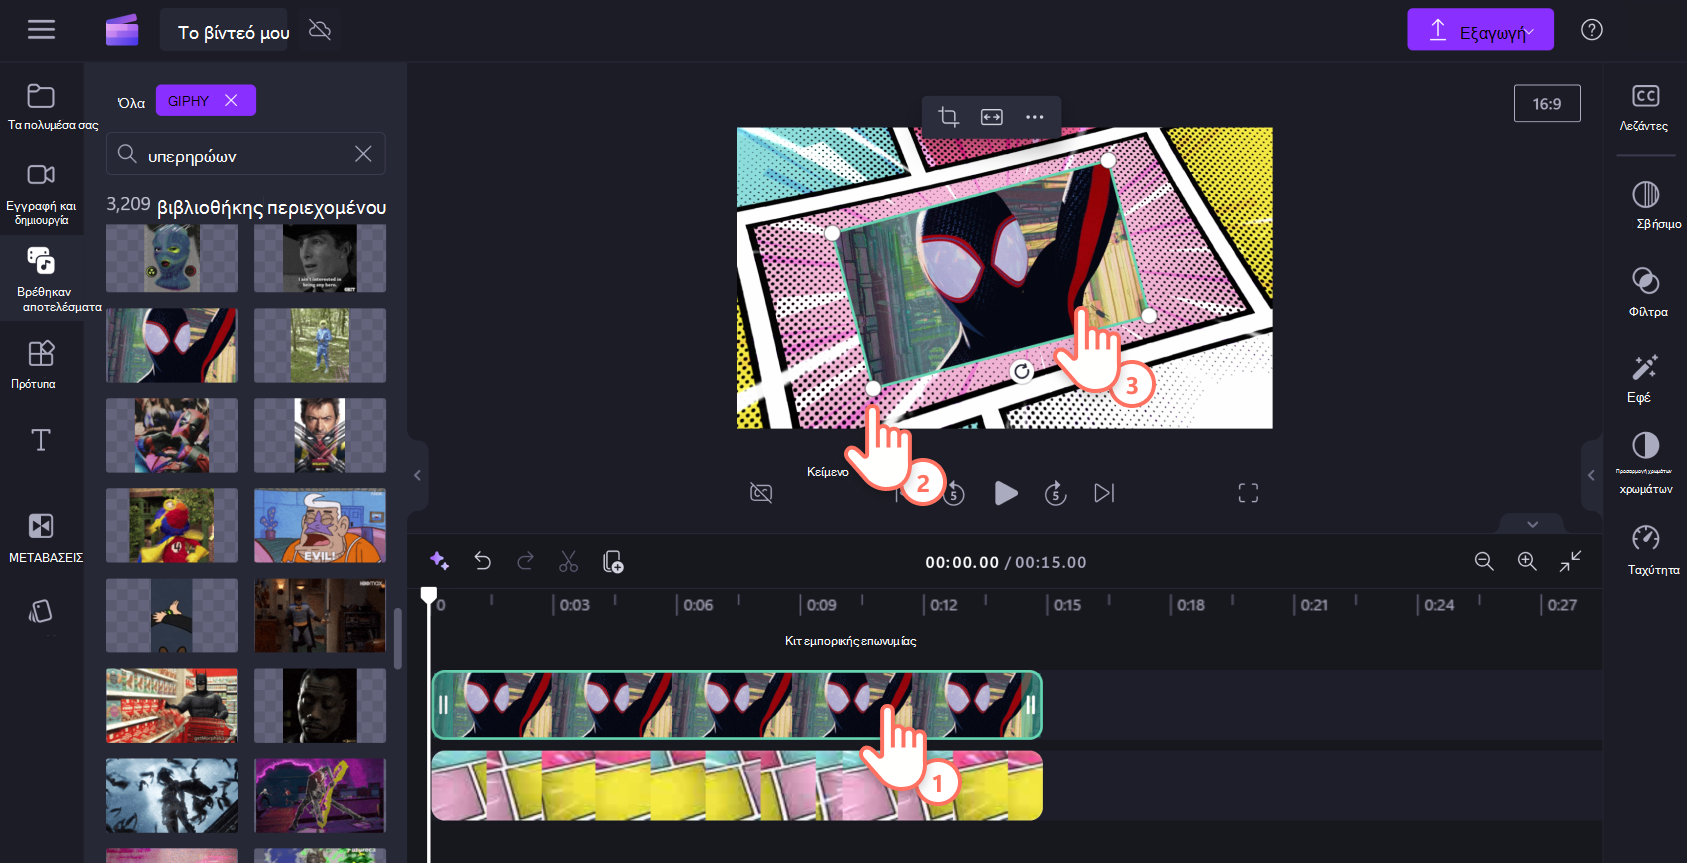Select the Όλα filter

[x=131, y=102]
